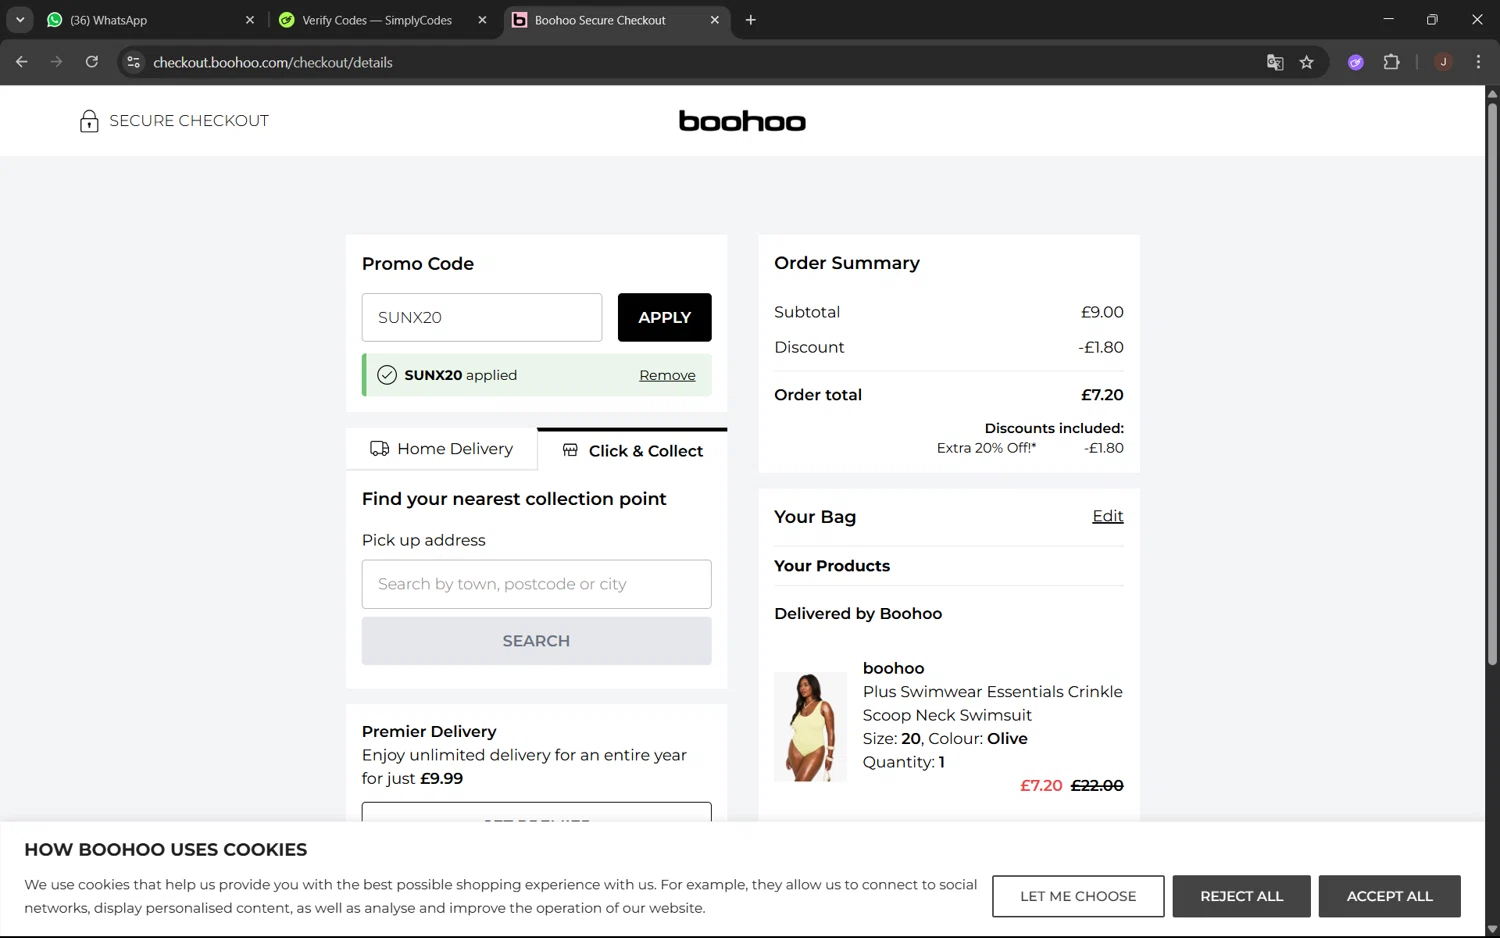Viewport: 1500px width, 938px height.
Task: Click the SEARCH collection point button
Action: pyautogui.click(x=537, y=641)
